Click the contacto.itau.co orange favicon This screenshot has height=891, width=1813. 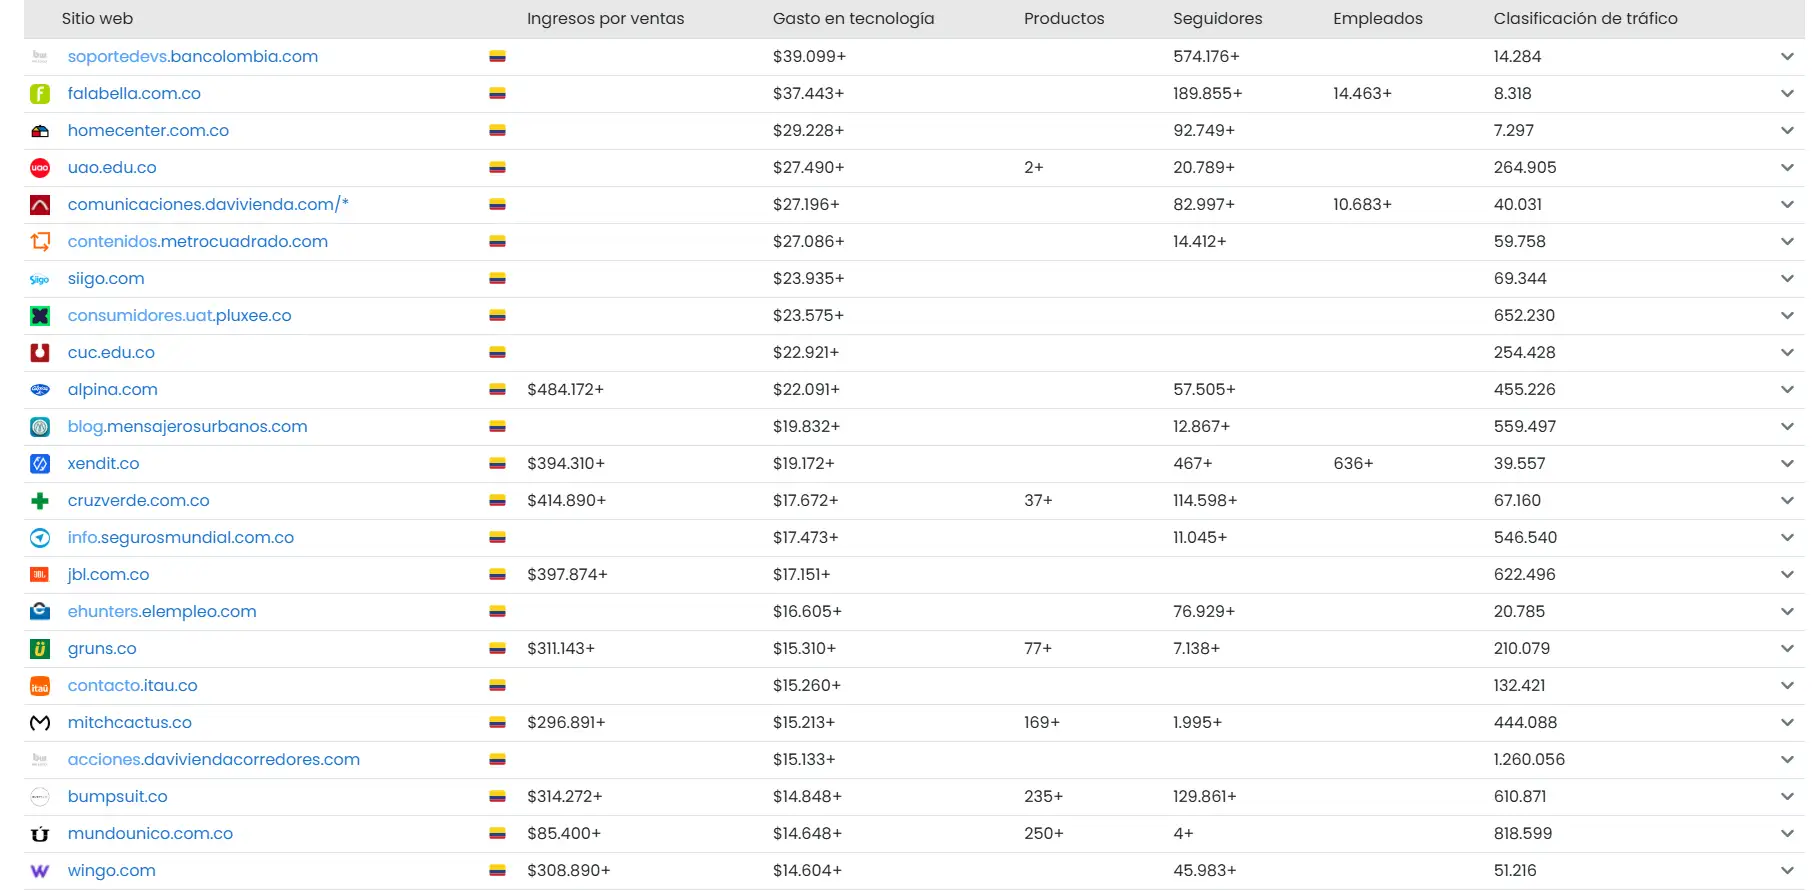point(40,686)
